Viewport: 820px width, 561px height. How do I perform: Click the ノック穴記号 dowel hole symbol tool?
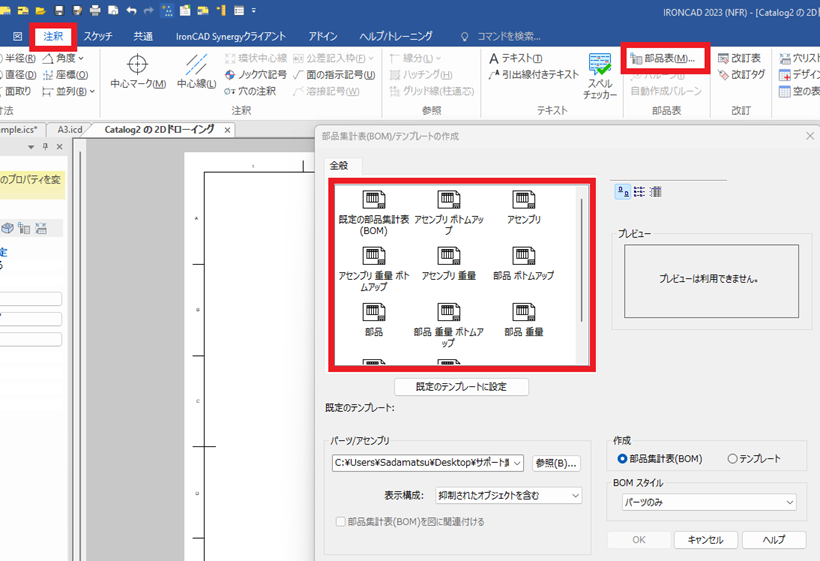click(x=256, y=75)
